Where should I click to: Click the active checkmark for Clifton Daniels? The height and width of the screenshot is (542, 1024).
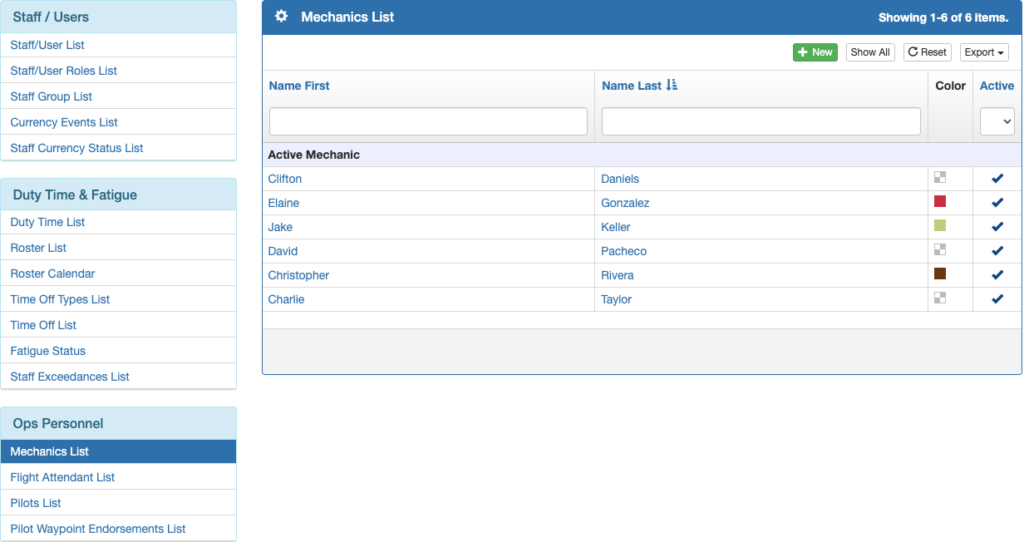pyautogui.click(x=997, y=179)
